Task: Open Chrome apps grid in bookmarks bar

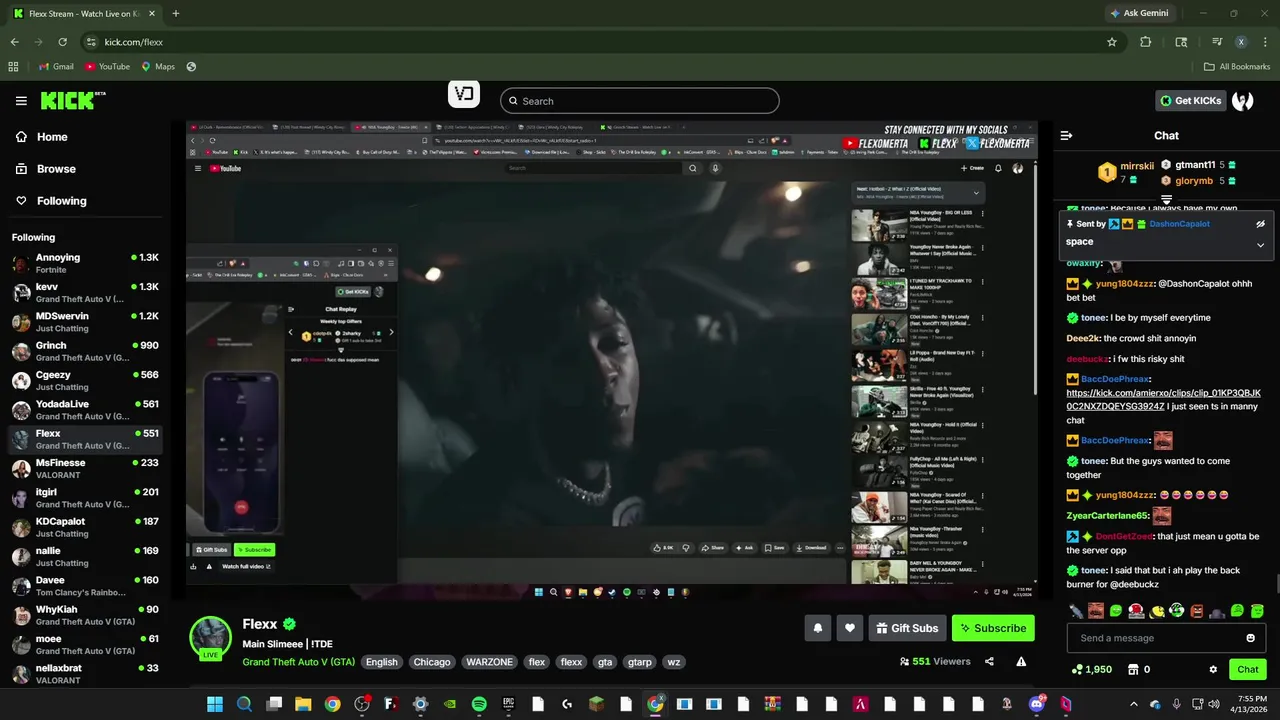Action: pyautogui.click(x=13, y=67)
